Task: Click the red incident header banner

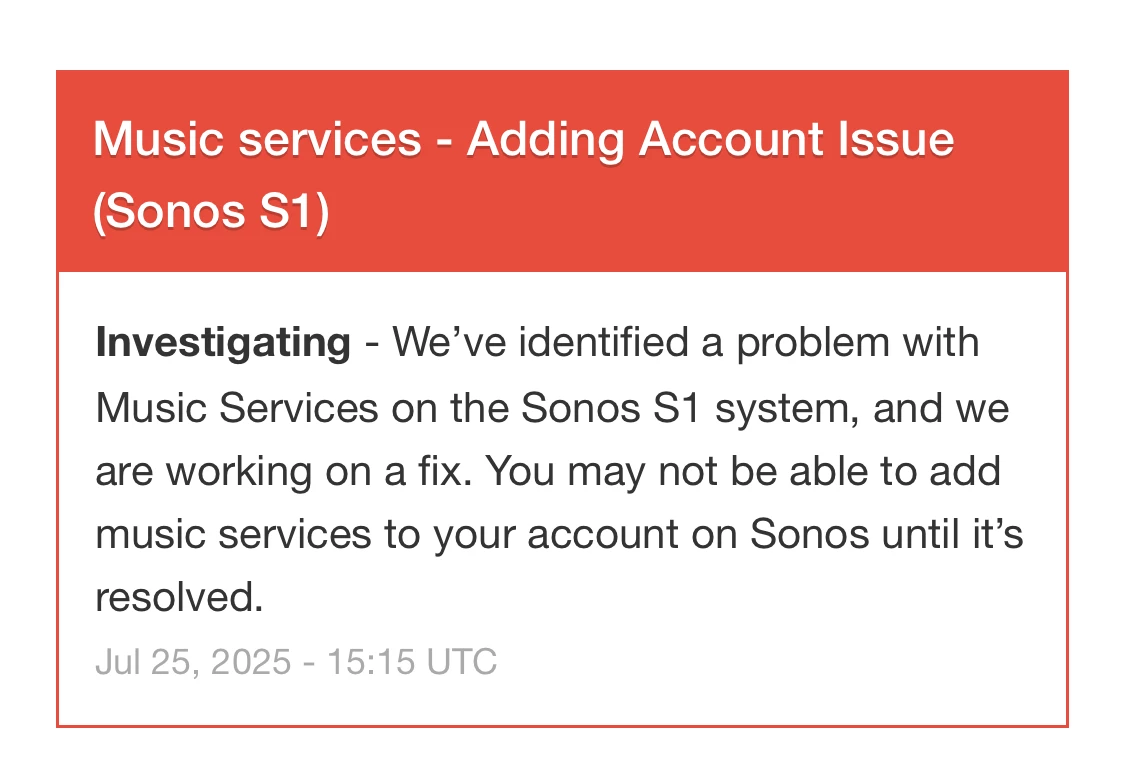Action: (x=562, y=171)
